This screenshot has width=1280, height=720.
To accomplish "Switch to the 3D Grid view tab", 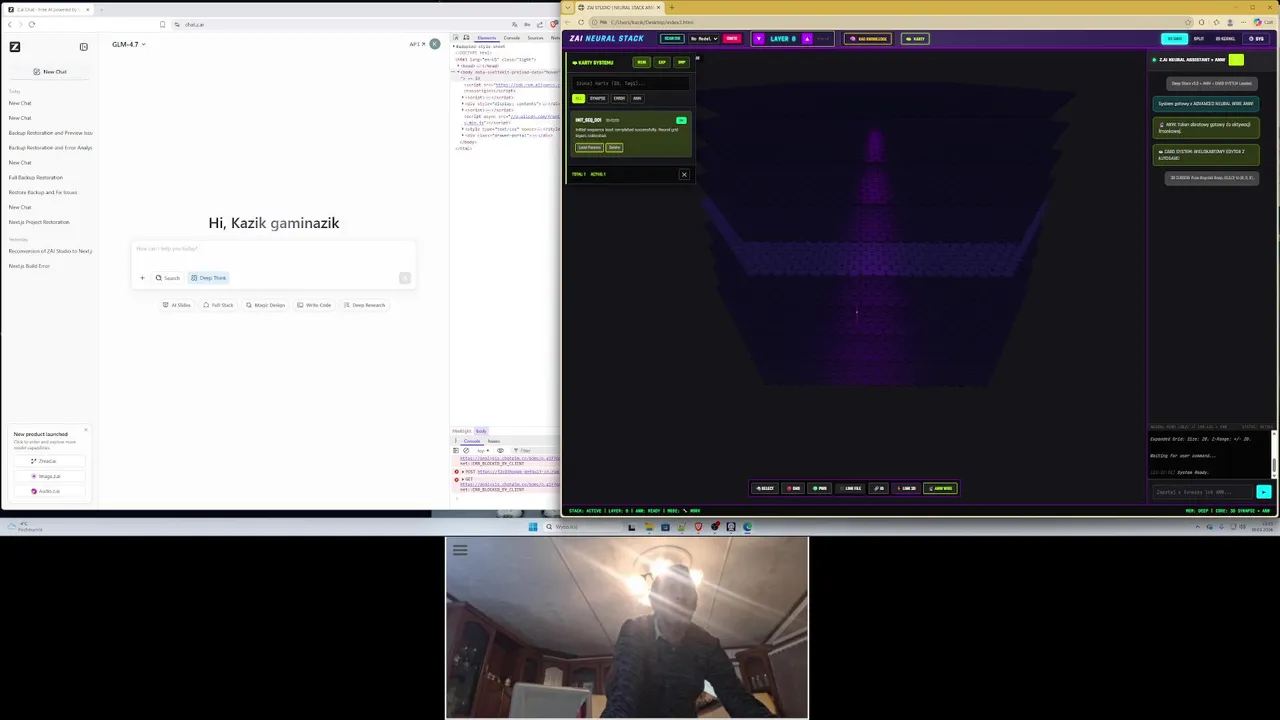I will click(1175, 39).
